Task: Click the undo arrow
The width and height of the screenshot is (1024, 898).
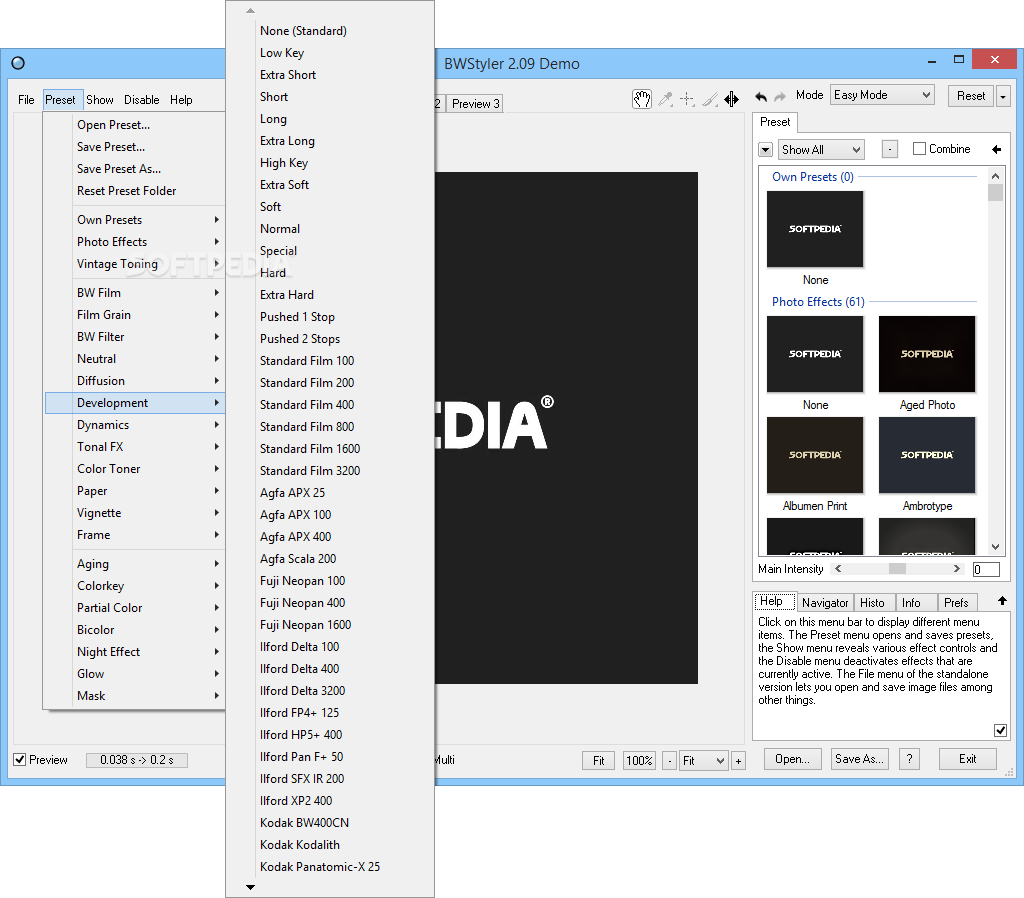Action: [761, 97]
